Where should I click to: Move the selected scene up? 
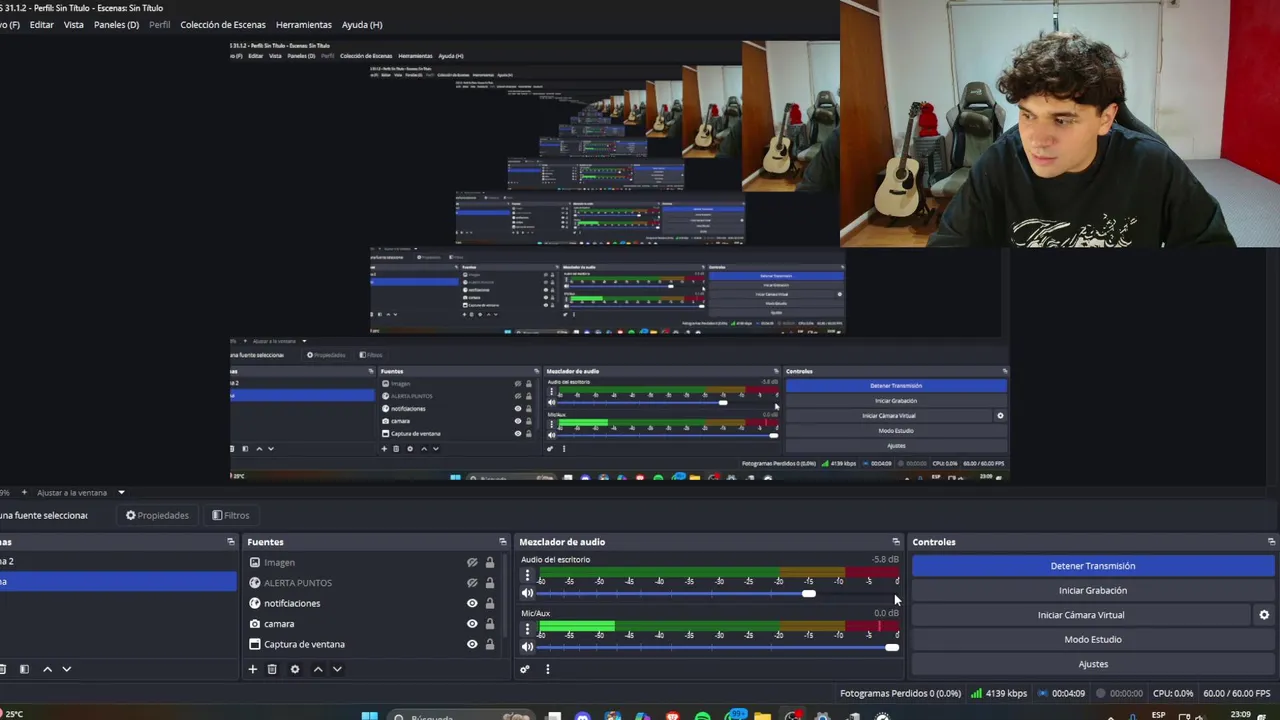[47, 669]
